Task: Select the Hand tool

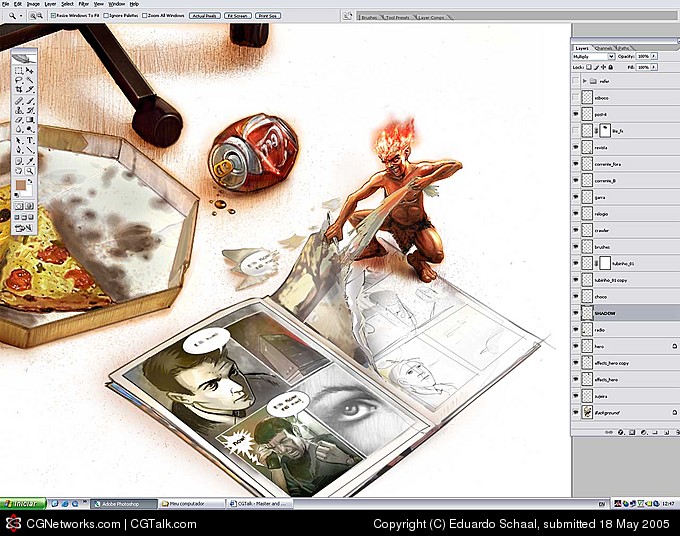Action: [x=19, y=171]
